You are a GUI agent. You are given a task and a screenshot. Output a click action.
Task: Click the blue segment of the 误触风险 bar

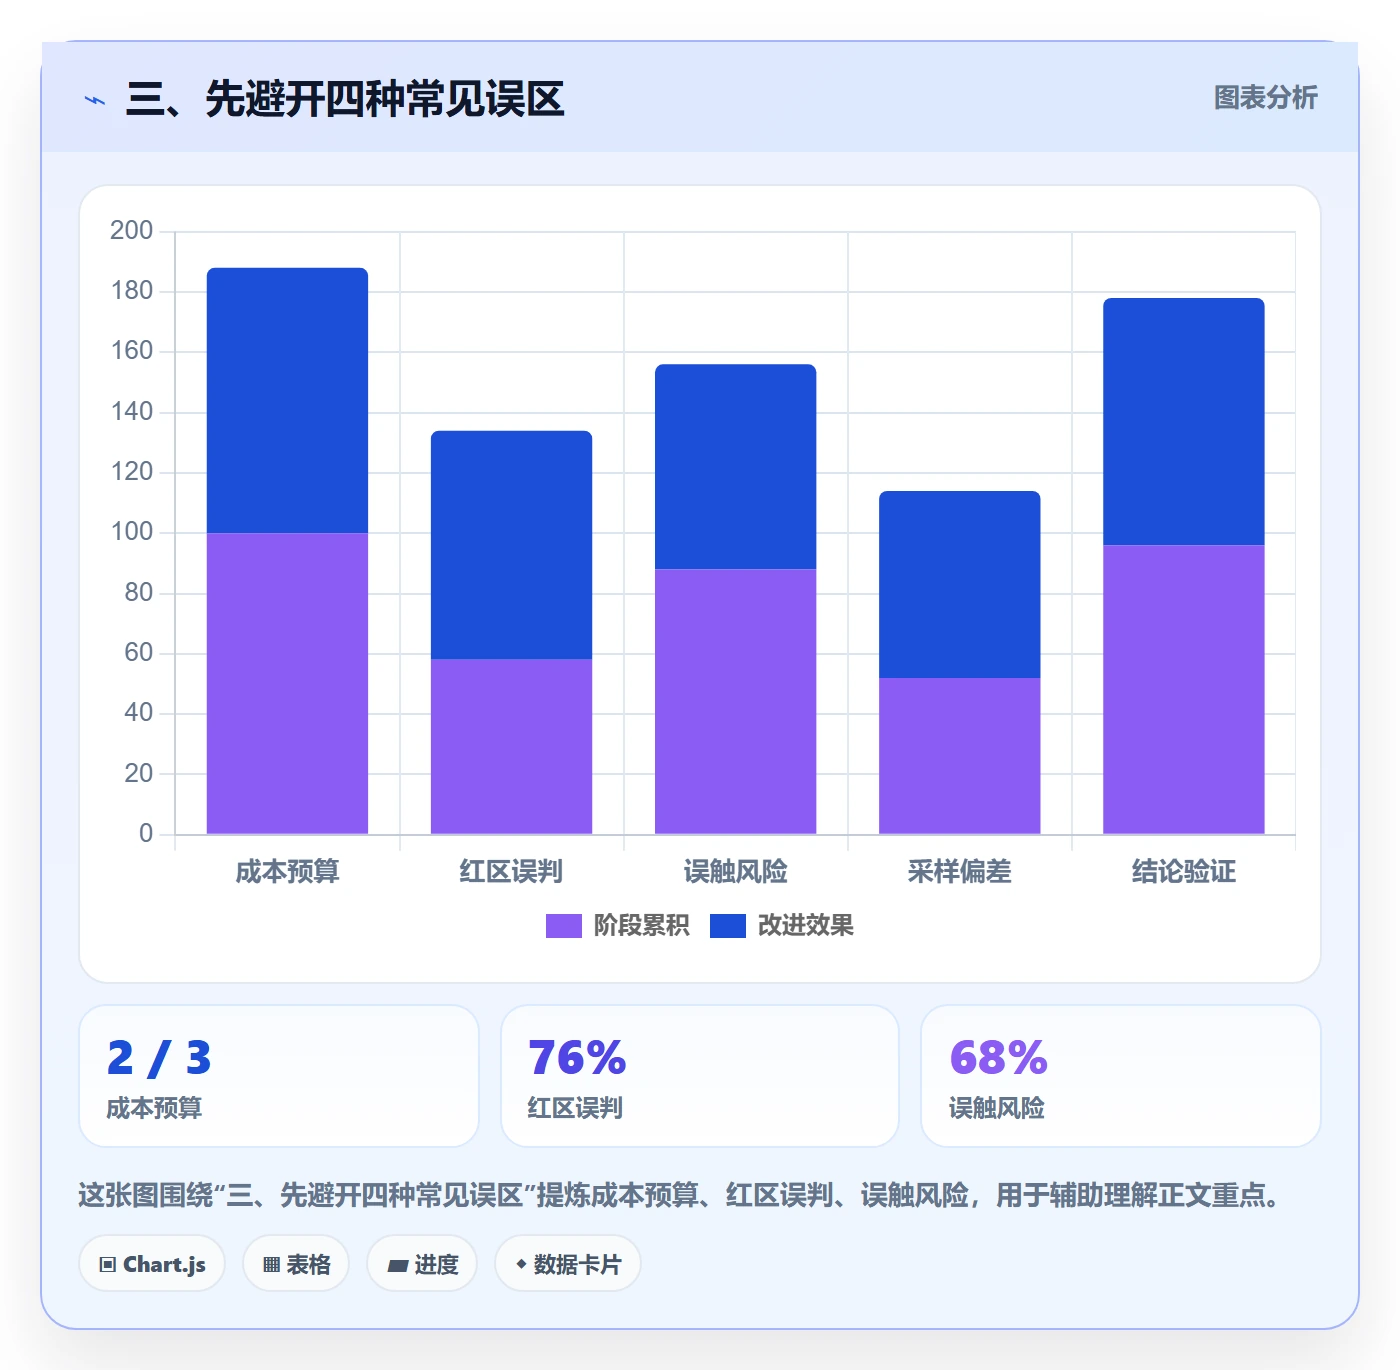tap(735, 467)
